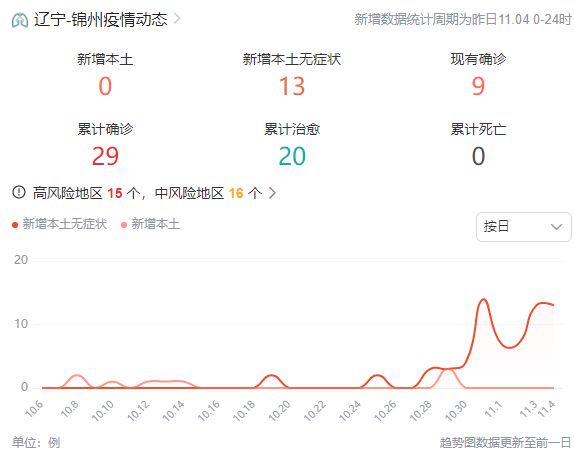Click the 现有确诊 count 9
Viewport: 574px width, 455px height.
pos(478,86)
